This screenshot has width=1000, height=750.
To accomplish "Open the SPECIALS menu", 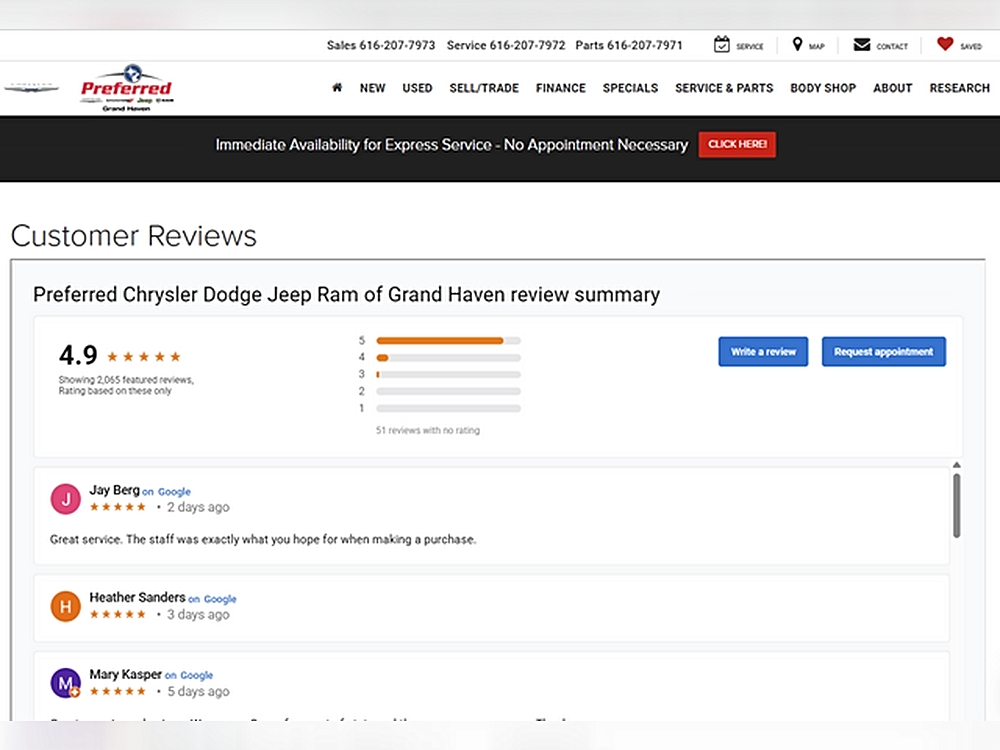I will pyautogui.click(x=630, y=88).
